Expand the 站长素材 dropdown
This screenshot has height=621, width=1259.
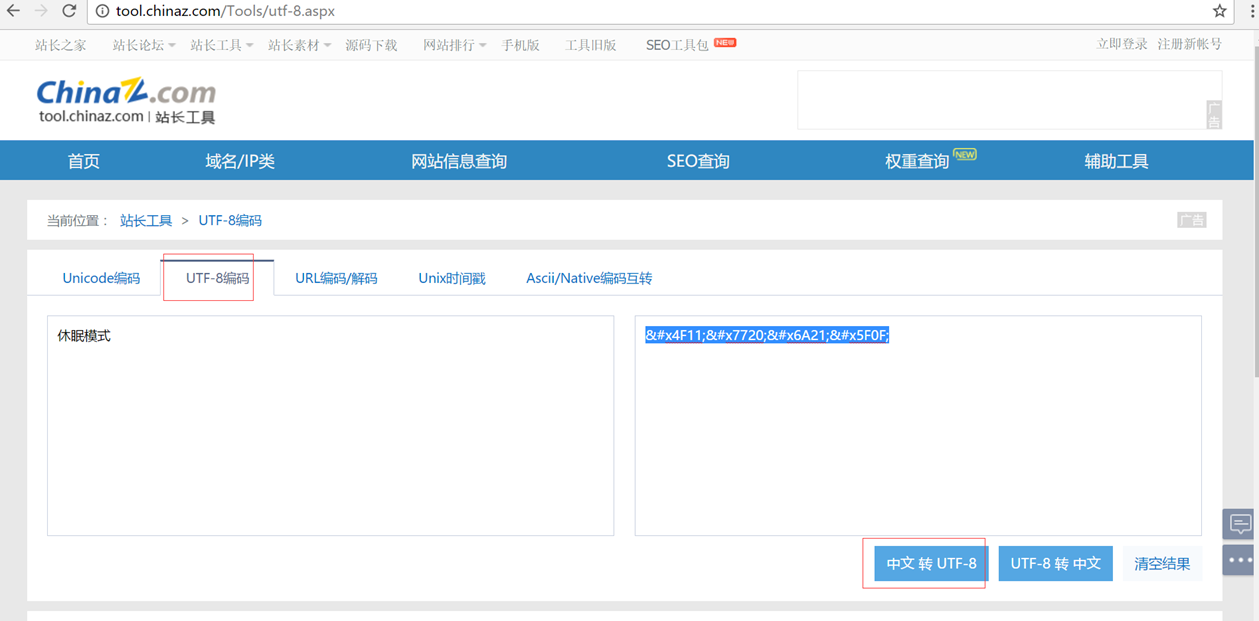(296, 44)
